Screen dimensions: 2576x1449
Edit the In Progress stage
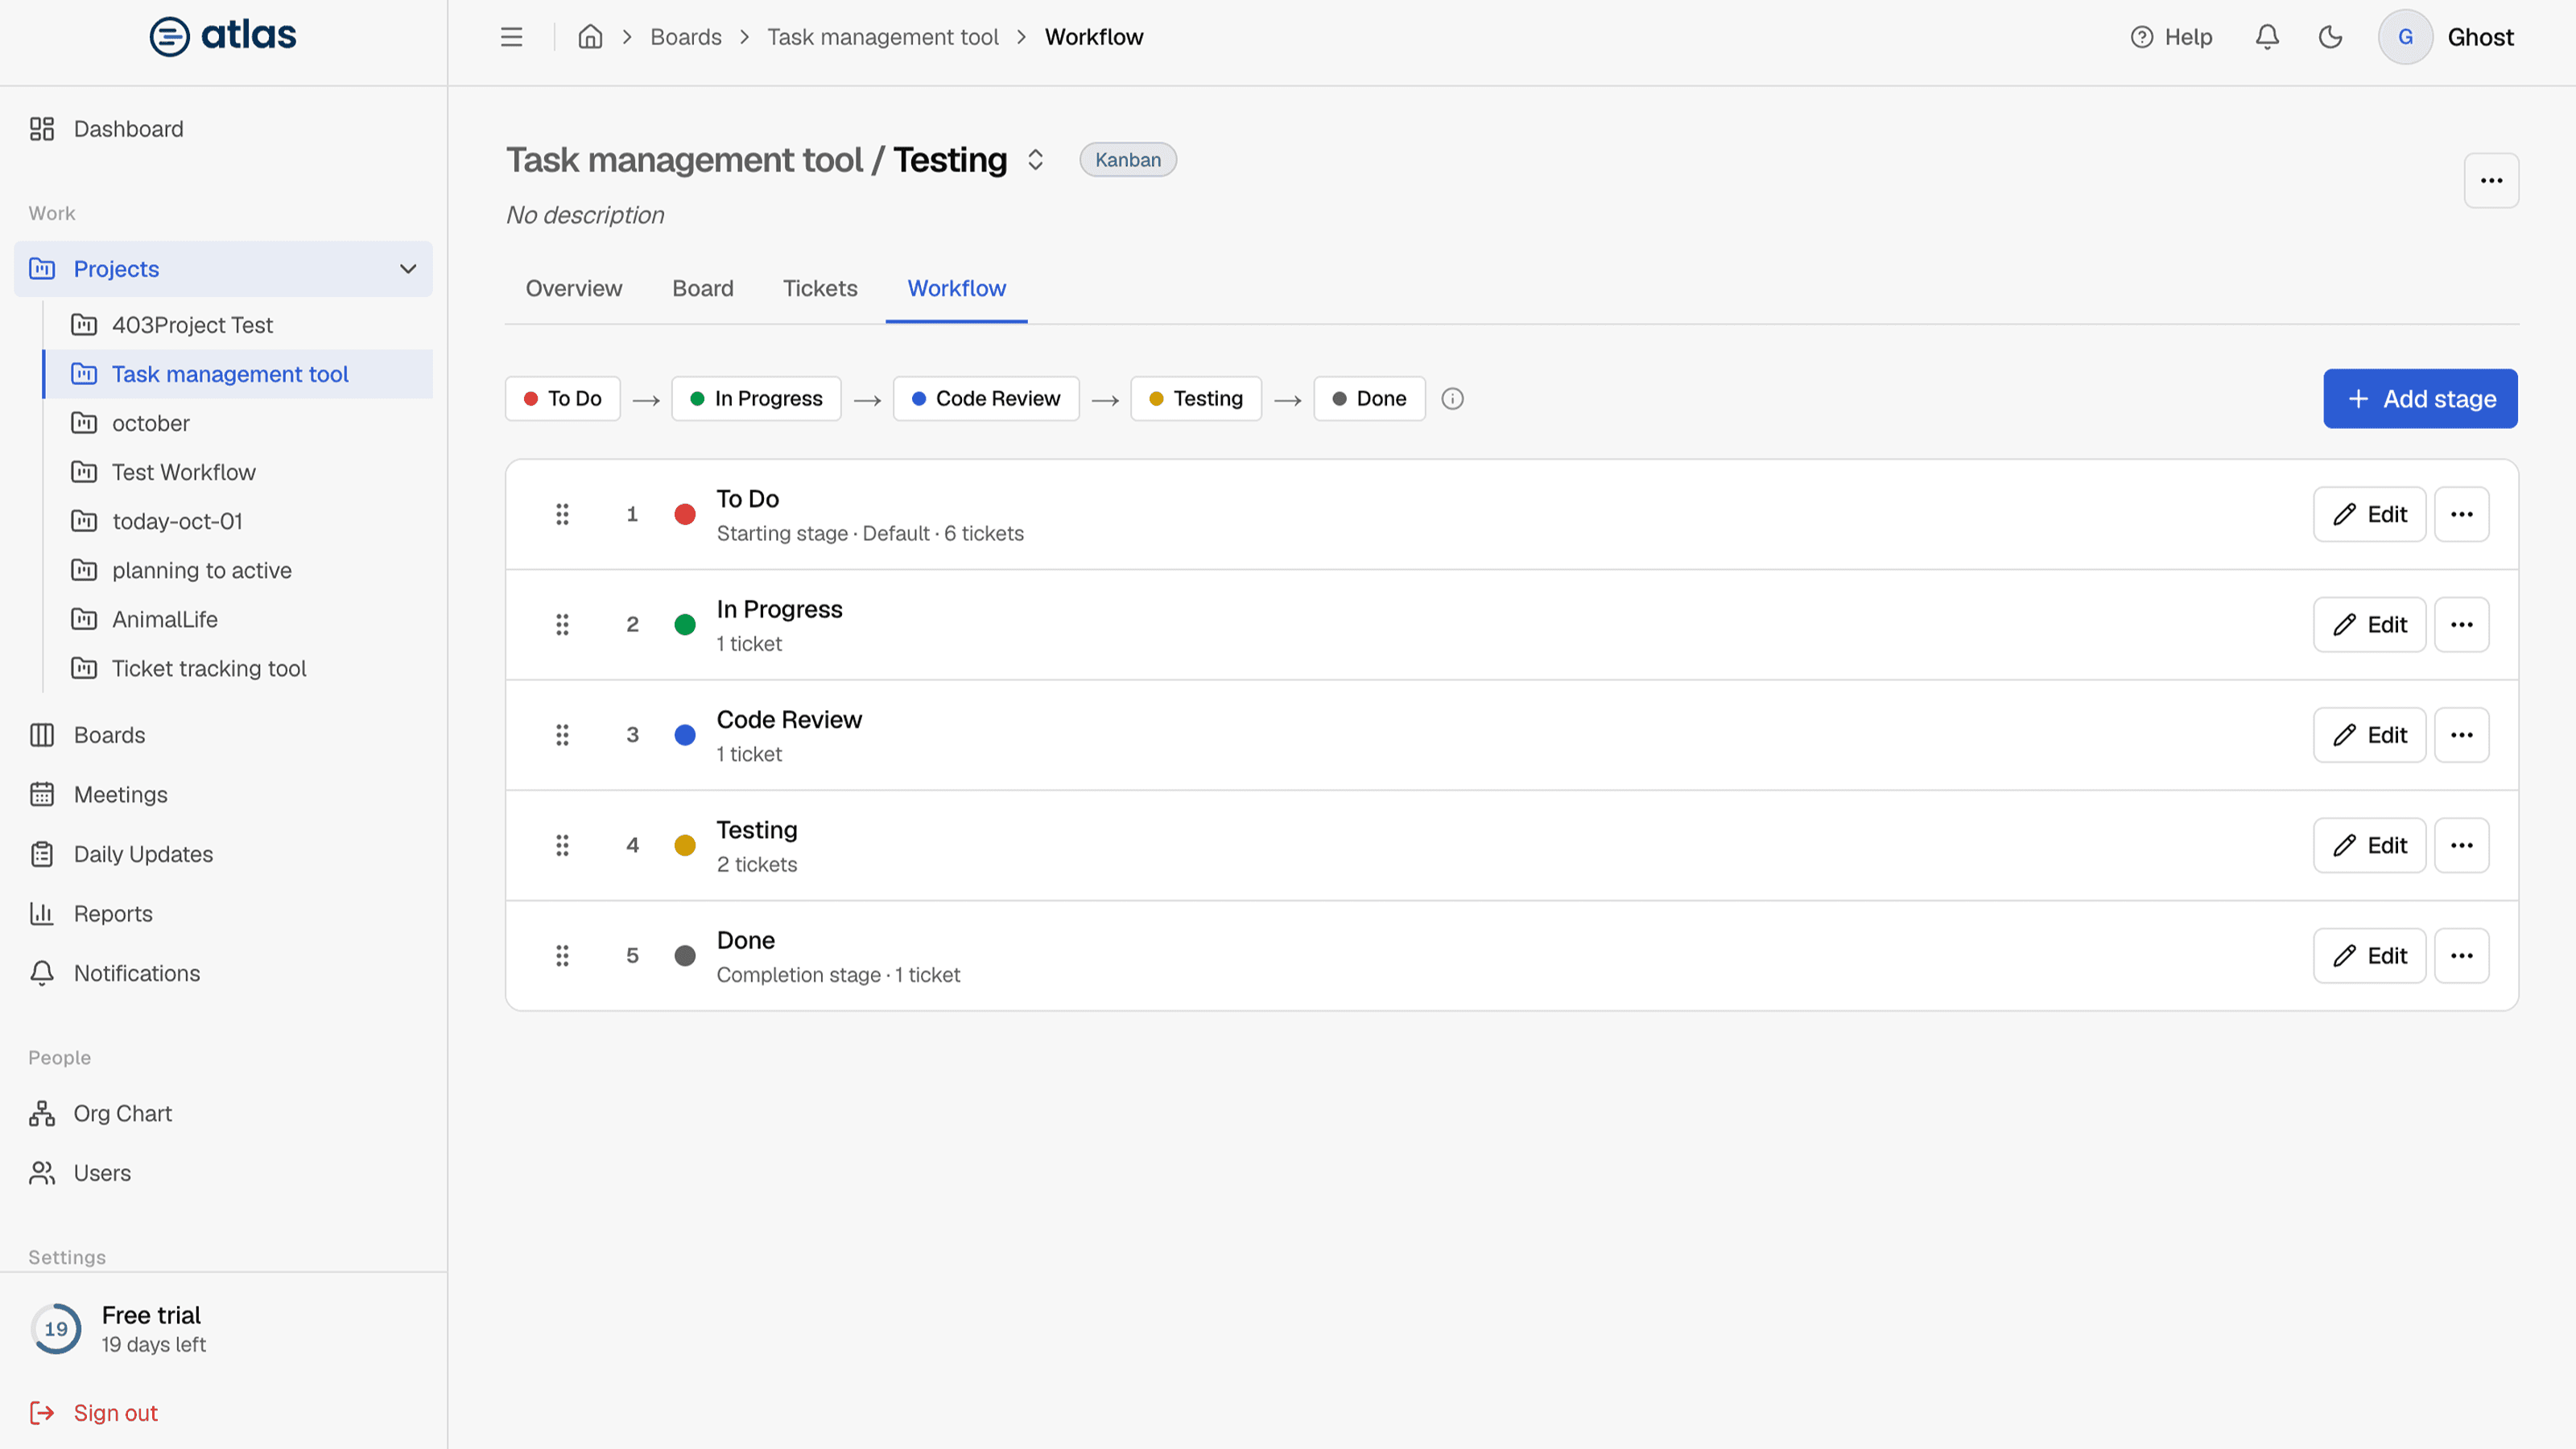[2369, 625]
